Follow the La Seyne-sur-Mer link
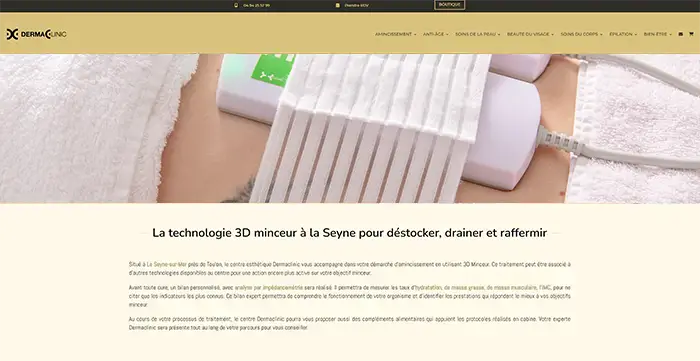 167,264
